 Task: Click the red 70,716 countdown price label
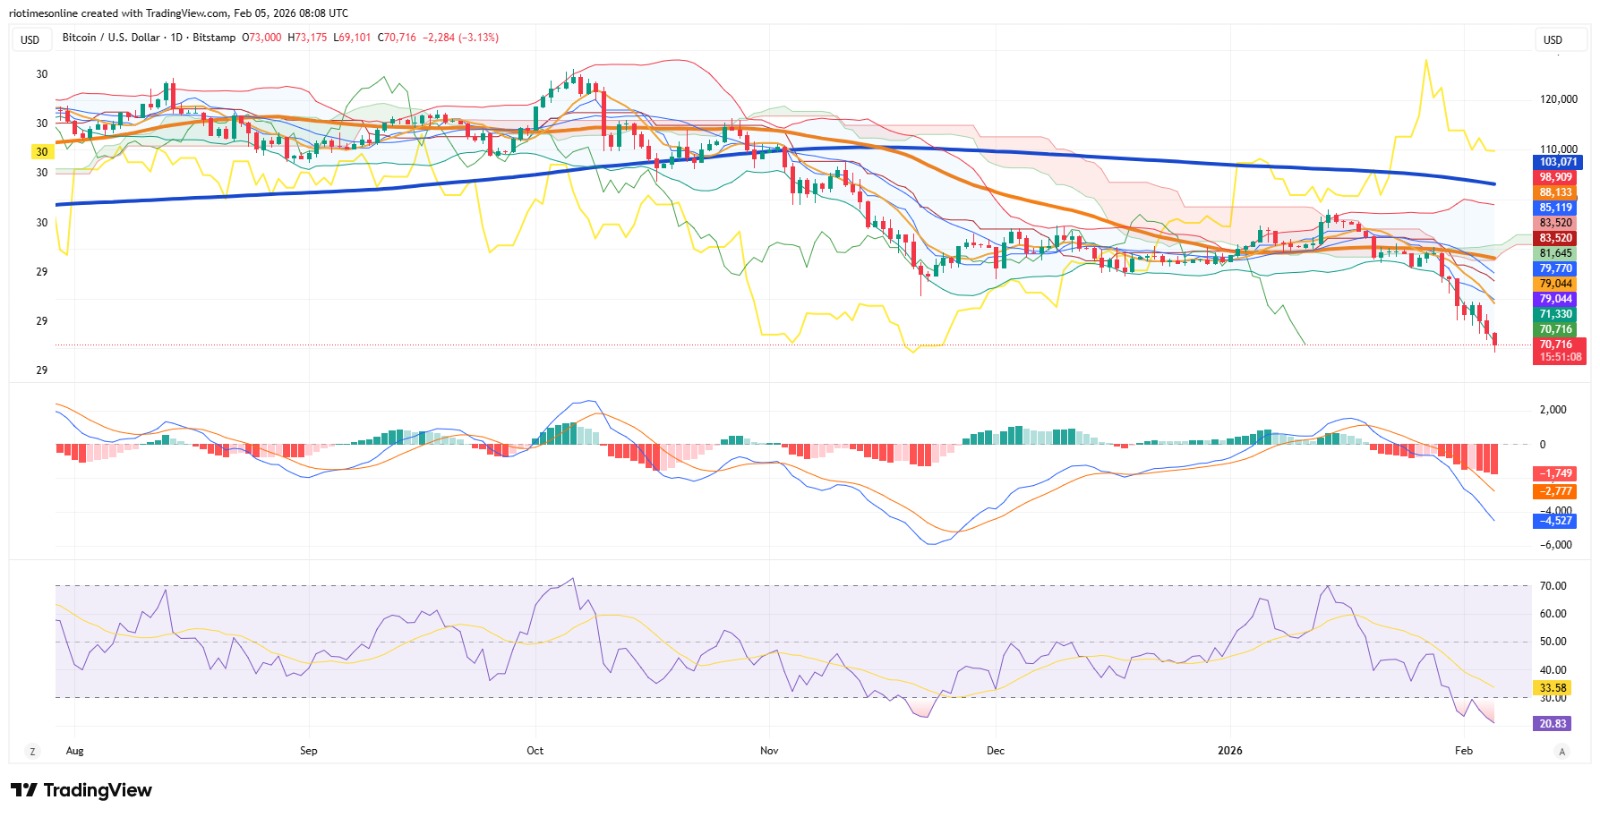[x=1559, y=350]
